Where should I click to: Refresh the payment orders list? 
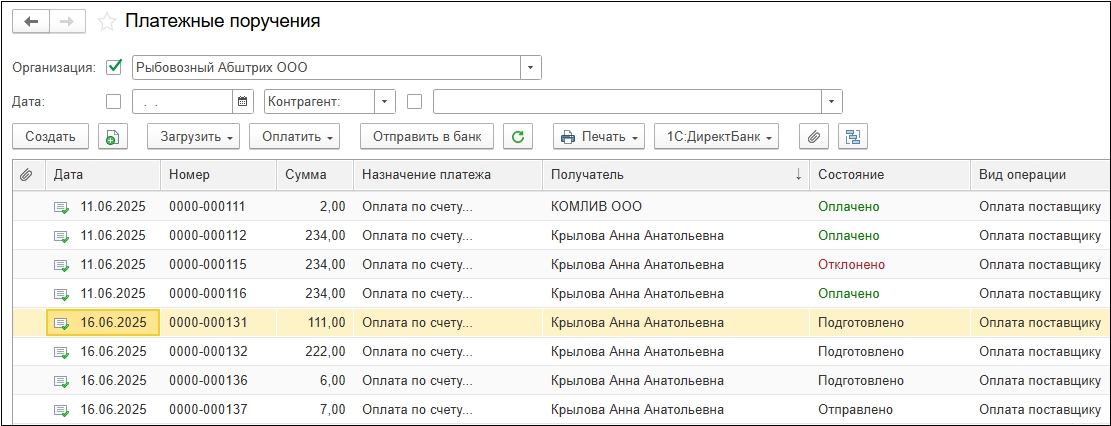tap(517, 137)
